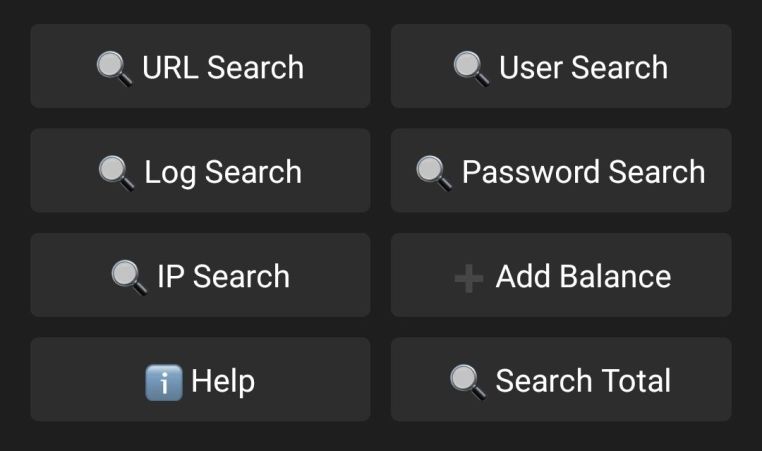Image resolution: width=762 pixels, height=451 pixels.
Task: Start an IP Search
Action: click(200, 276)
